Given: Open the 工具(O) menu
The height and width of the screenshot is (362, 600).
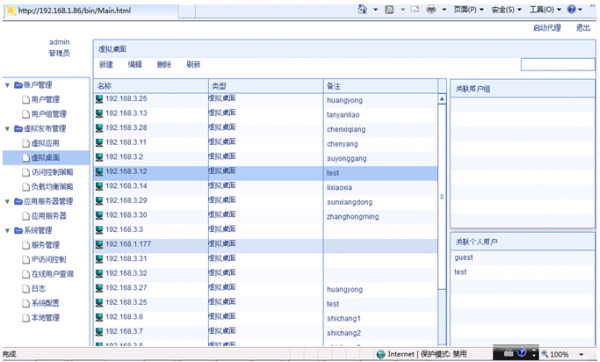Looking at the screenshot, I should click(545, 10).
